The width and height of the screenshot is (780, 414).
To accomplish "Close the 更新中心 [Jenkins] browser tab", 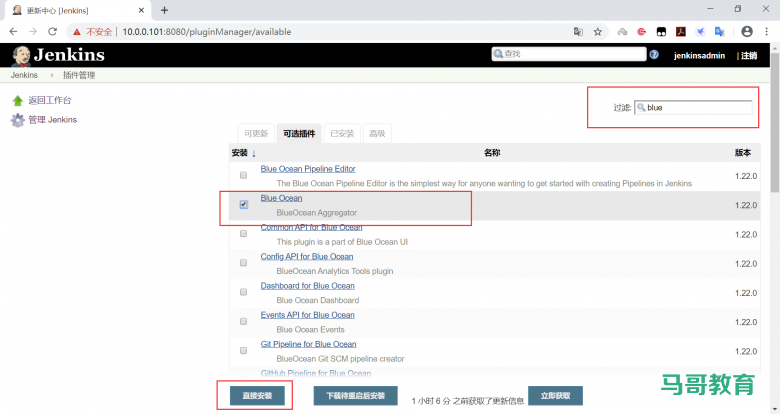I will [x=141, y=10].
